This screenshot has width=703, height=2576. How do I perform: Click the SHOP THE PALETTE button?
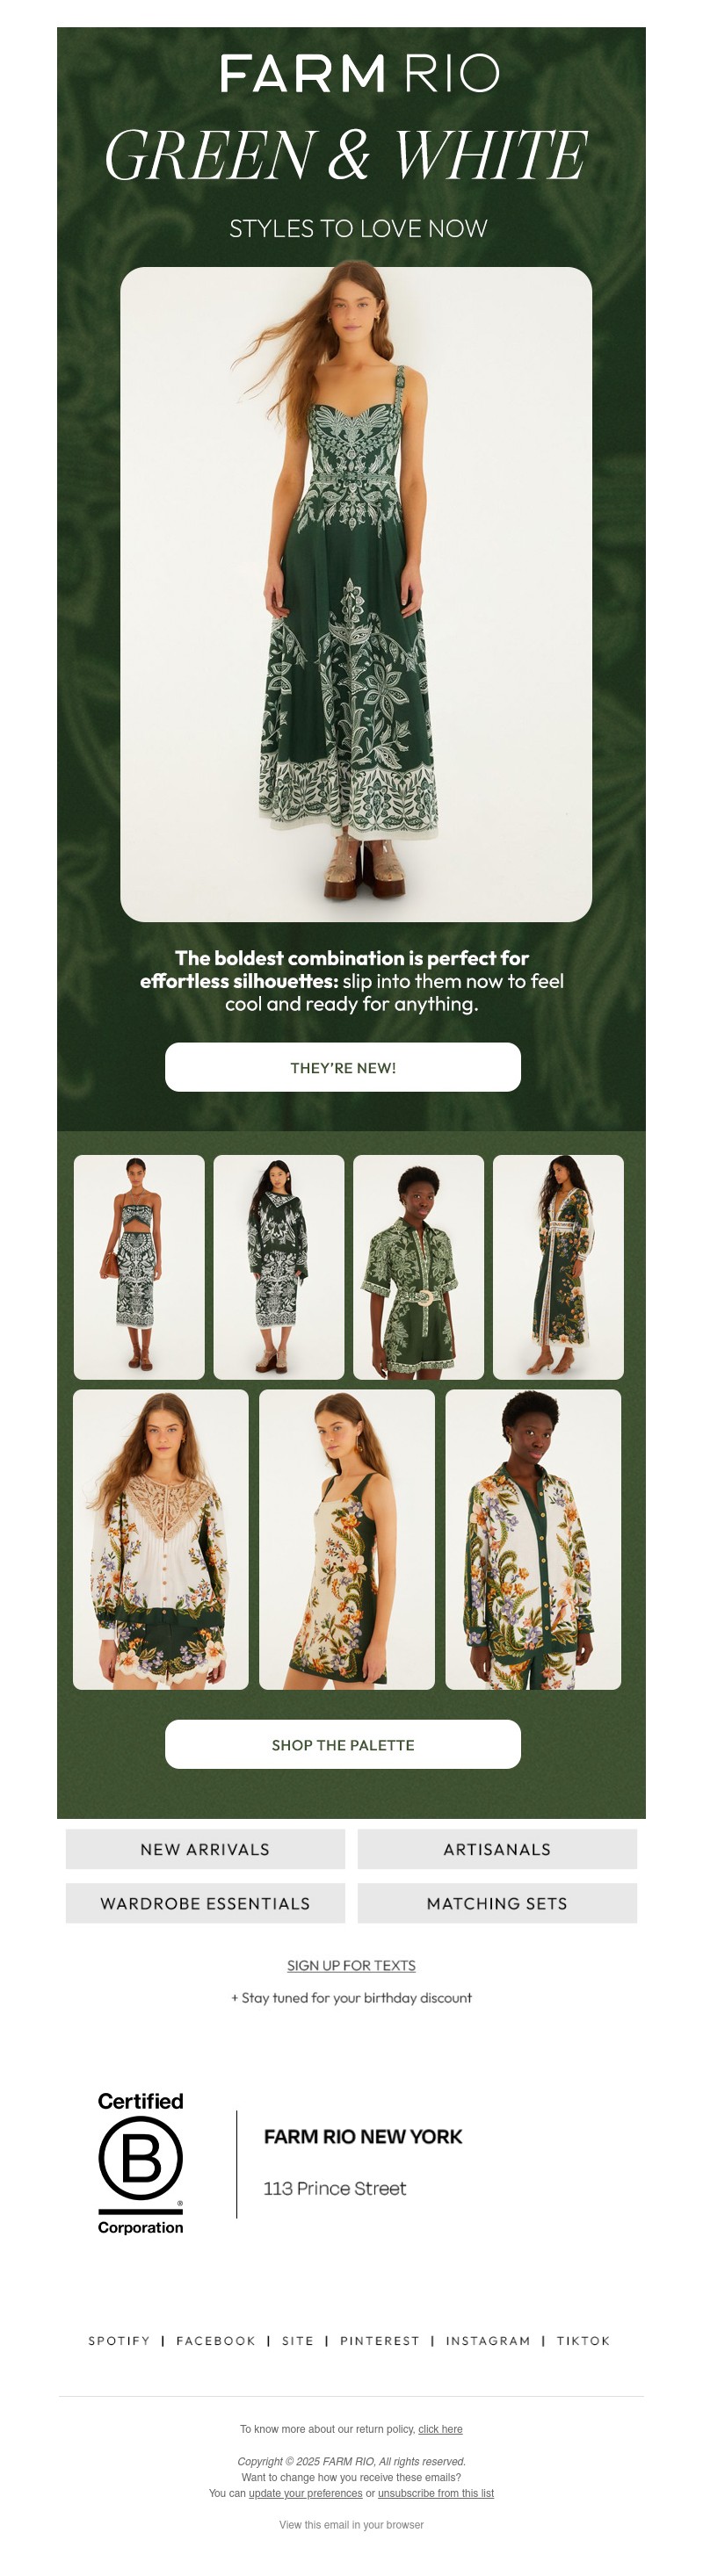(x=343, y=1744)
